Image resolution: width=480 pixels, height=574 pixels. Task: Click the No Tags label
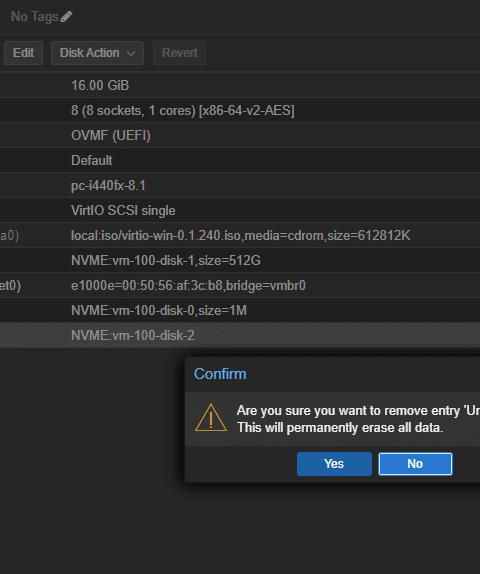[34, 16]
